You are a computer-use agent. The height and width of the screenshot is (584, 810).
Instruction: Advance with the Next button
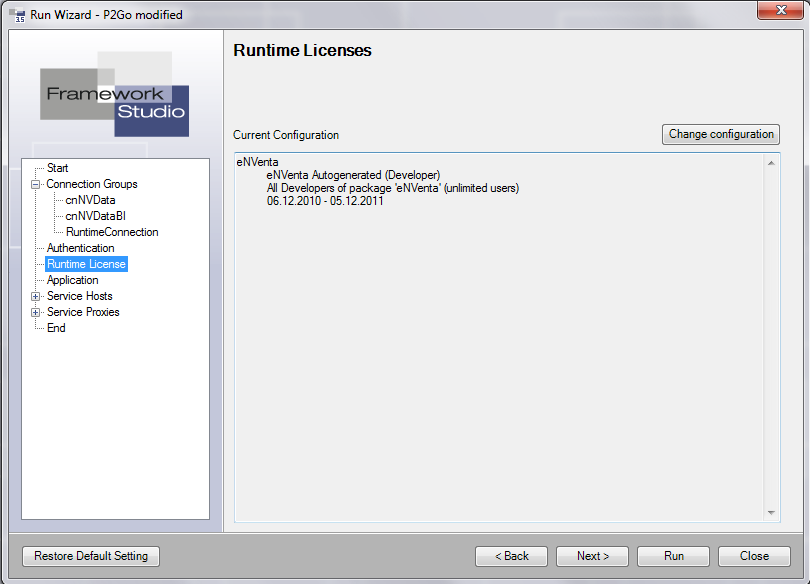[593, 556]
